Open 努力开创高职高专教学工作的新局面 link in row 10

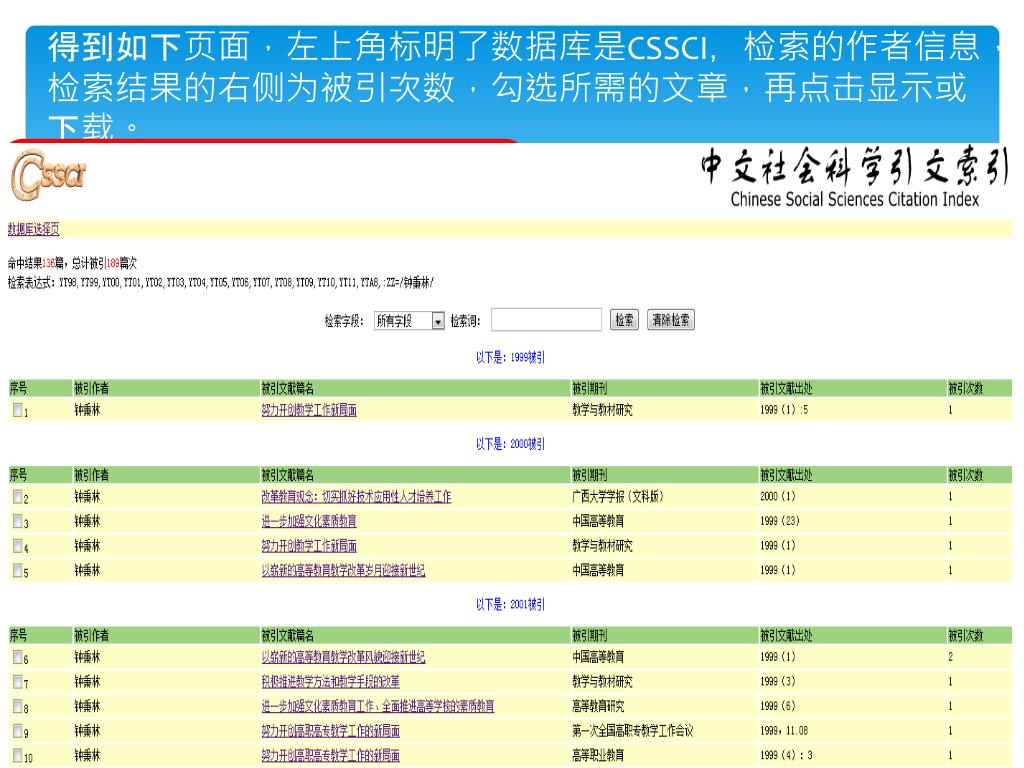click(x=330, y=756)
